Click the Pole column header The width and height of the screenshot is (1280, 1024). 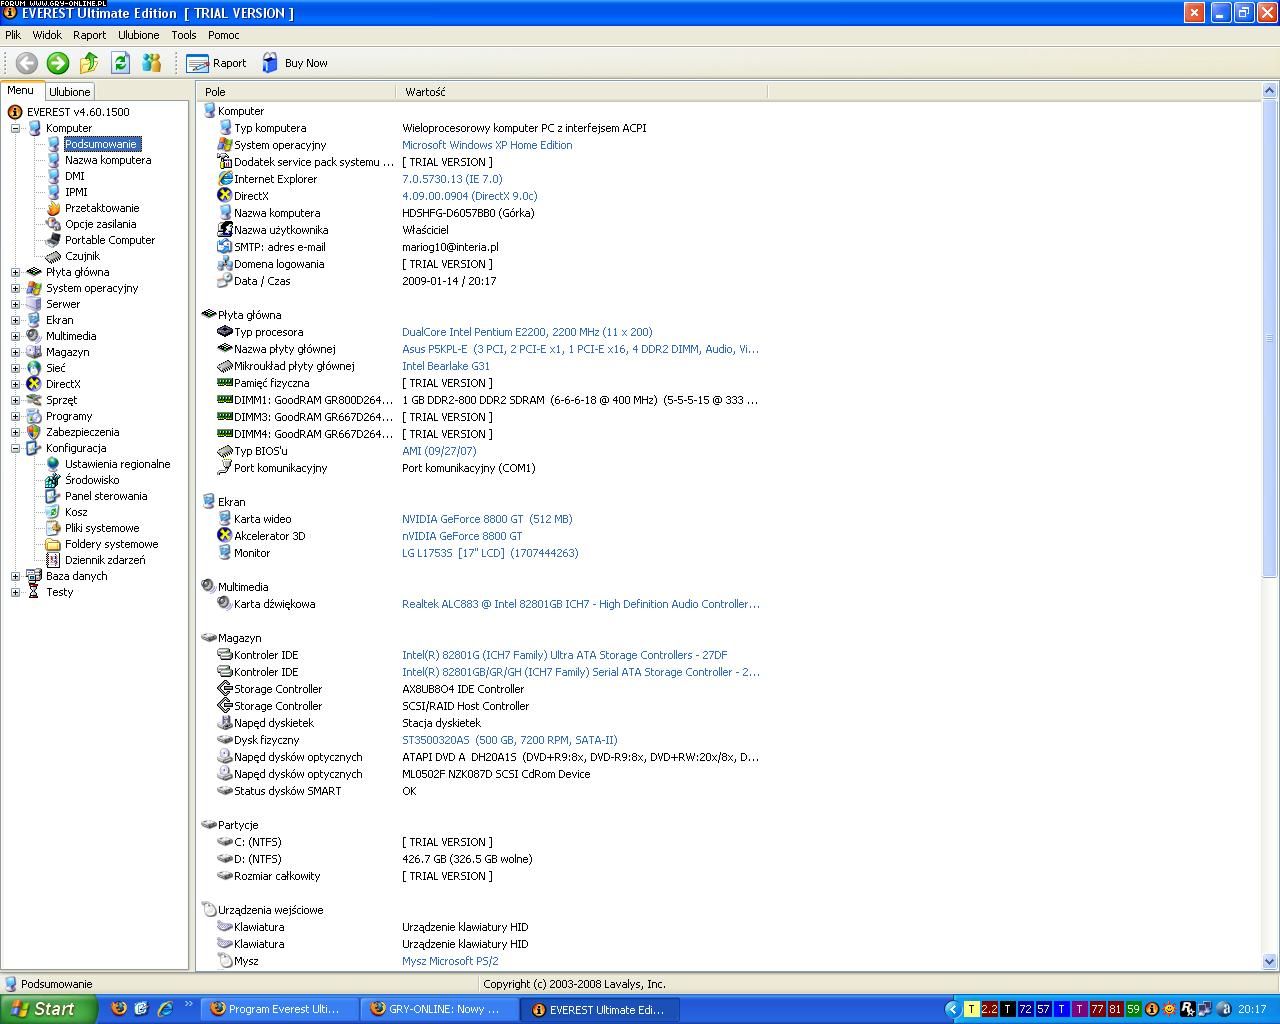297,92
